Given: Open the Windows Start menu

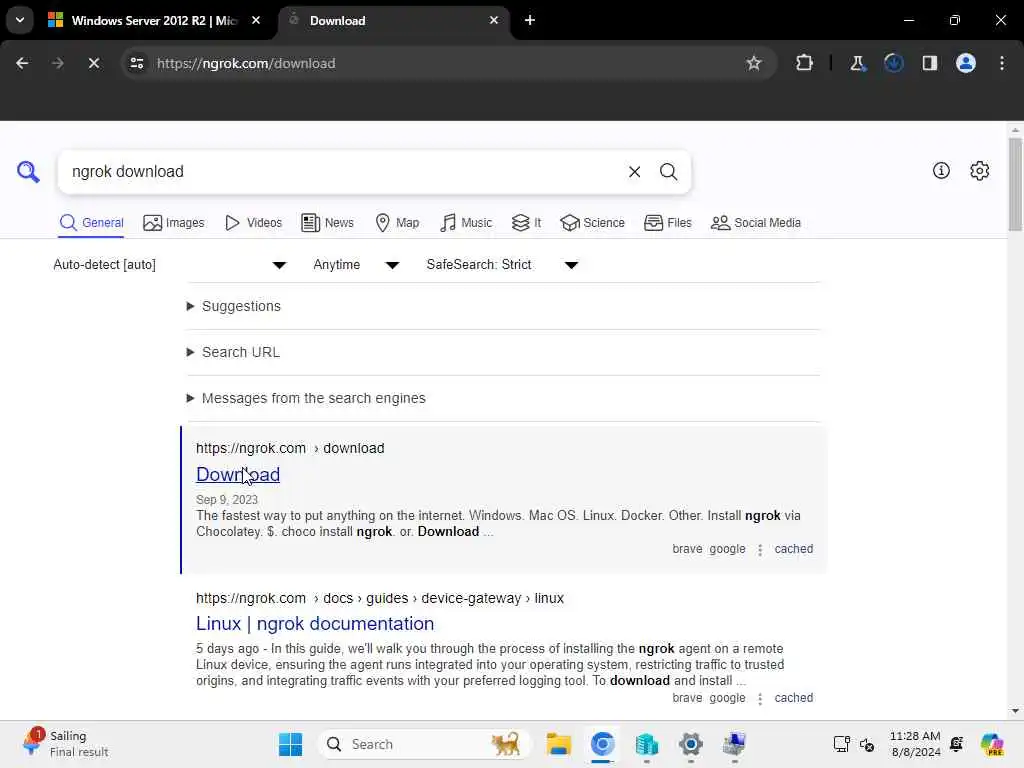Looking at the screenshot, I should click(291, 744).
